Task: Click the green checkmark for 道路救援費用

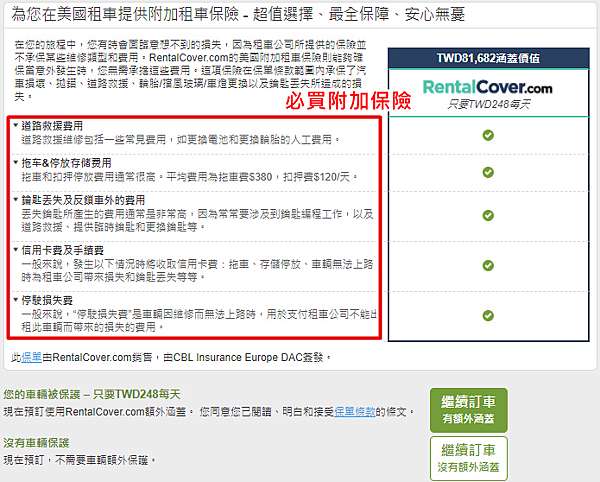Action: (x=488, y=135)
